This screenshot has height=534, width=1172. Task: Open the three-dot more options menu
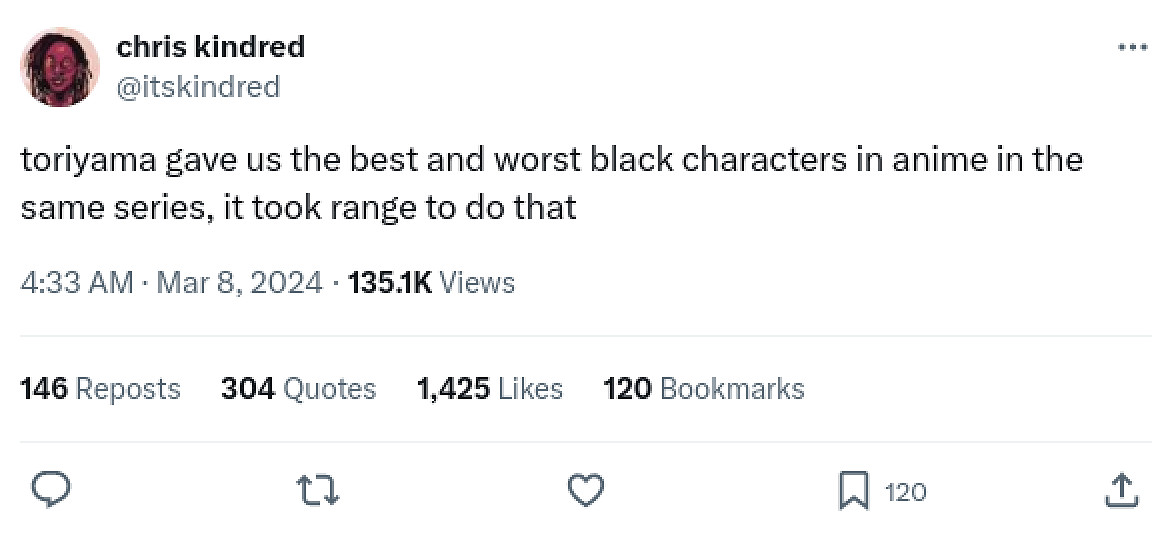(1131, 46)
